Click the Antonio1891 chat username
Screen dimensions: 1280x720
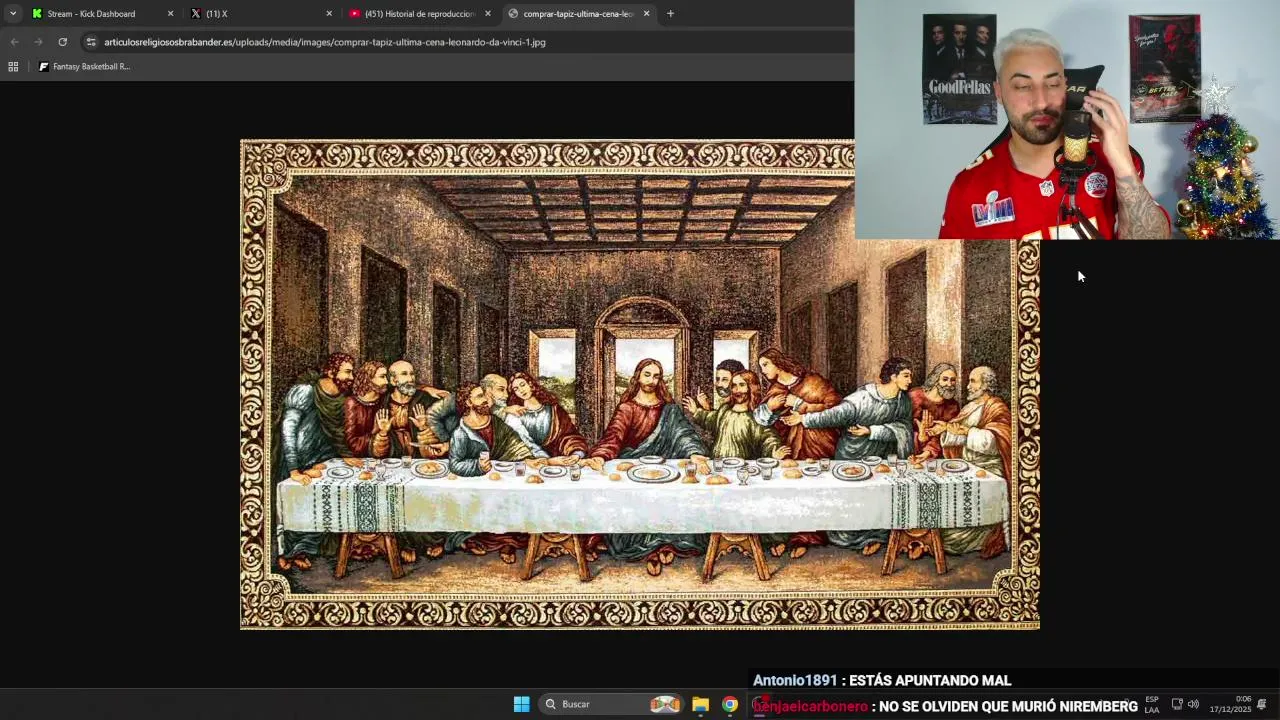point(795,681)
